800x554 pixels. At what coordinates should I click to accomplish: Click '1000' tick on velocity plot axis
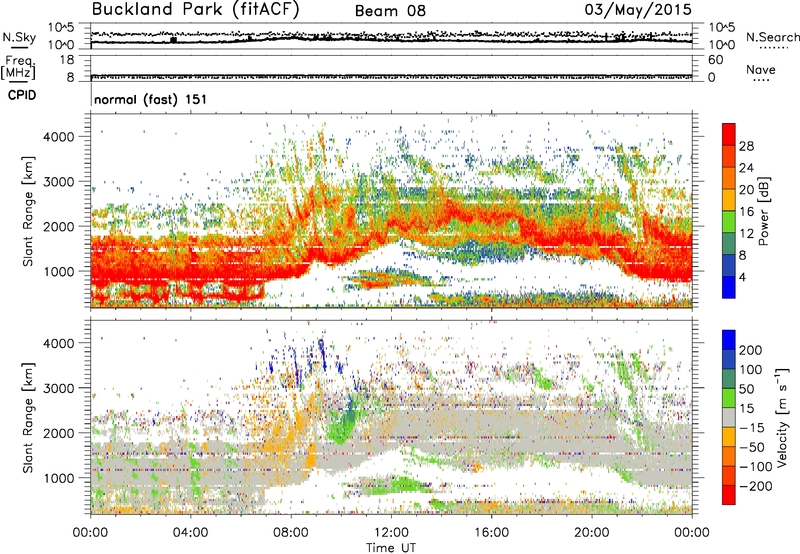pos(58,478)
